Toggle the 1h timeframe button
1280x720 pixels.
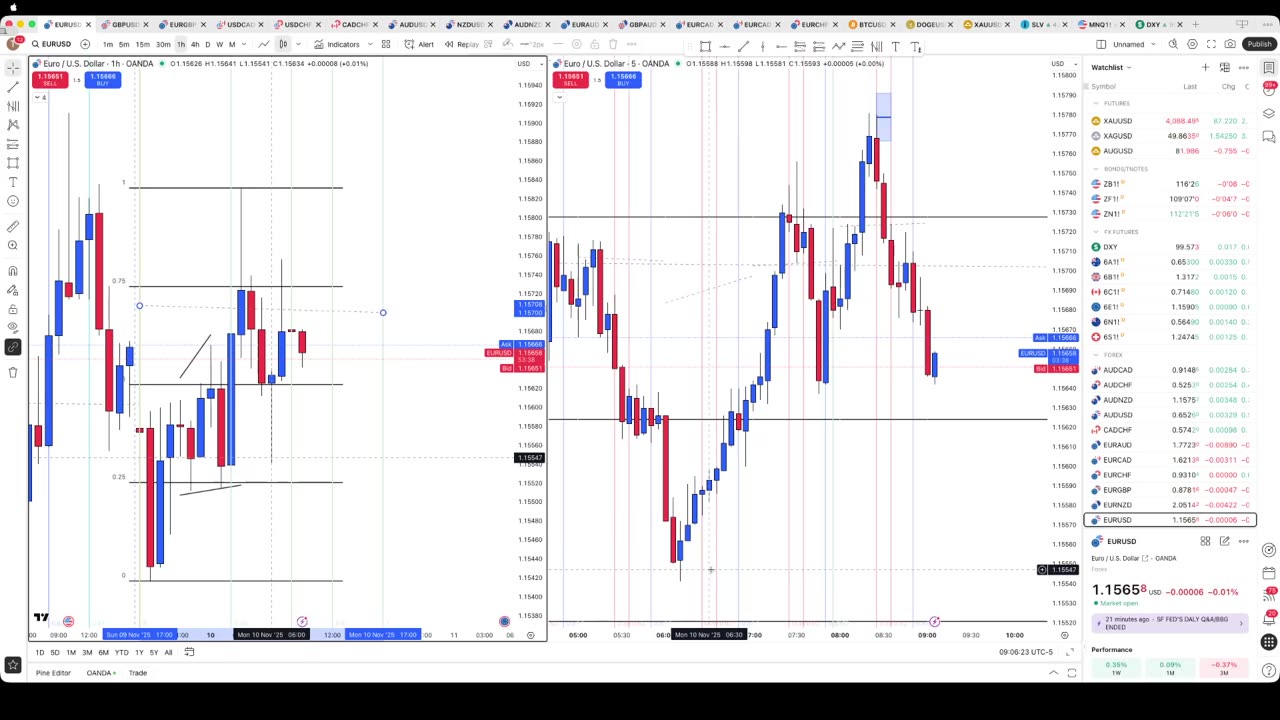pyautogui.click(x=181, y=44)
